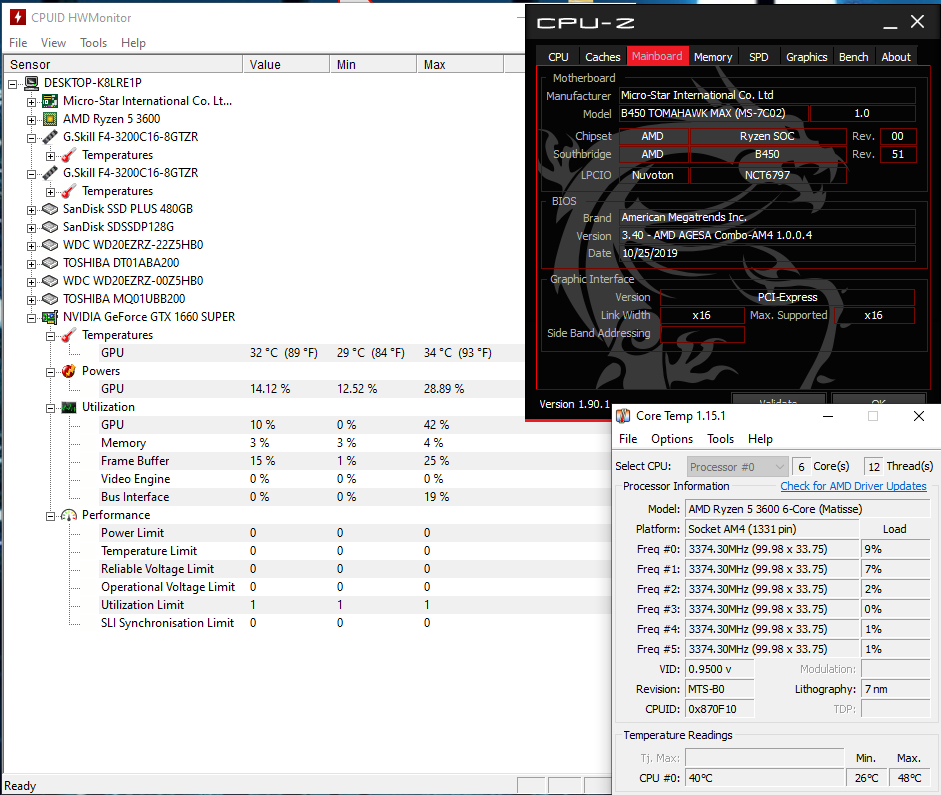Collapse the Utilization section under NVIDIA GPU
941x795 pixels.
tap(50, 408)
